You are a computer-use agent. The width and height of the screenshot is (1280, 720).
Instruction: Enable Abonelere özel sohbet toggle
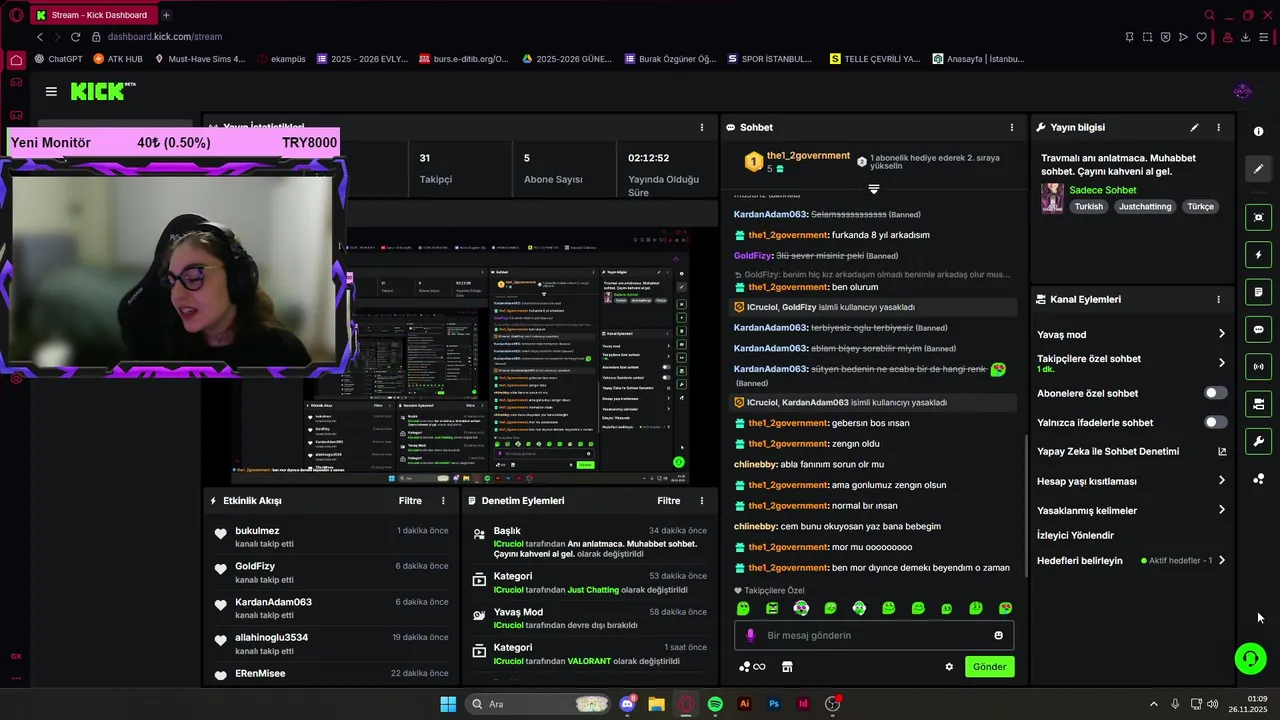point(1215,393)
